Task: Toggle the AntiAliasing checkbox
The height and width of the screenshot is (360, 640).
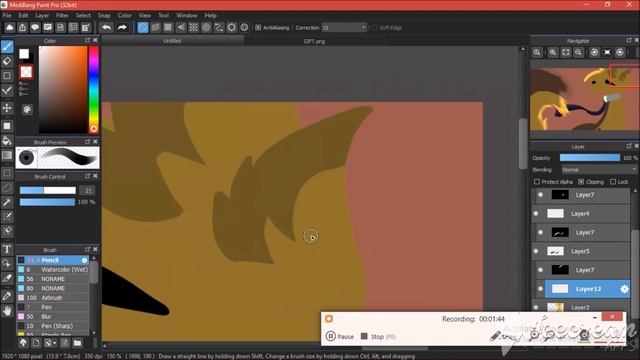Action: pyautogui.click(x=258, y=28)
